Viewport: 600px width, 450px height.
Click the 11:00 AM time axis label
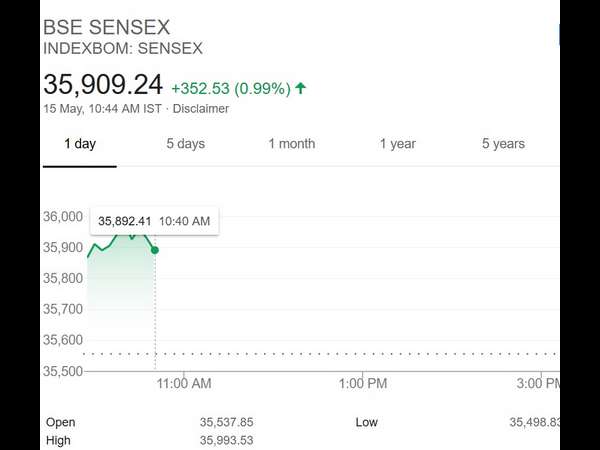[x=185, y=383]
